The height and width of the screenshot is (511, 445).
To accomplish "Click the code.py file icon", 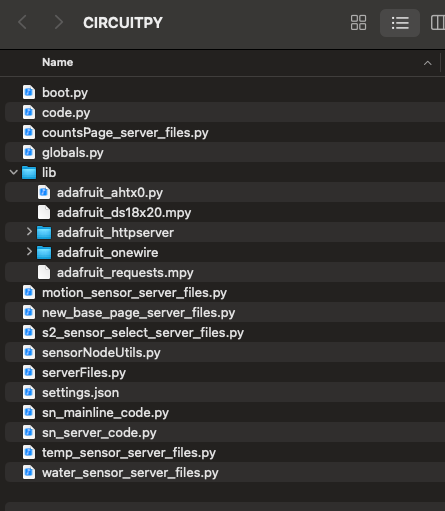I will pyautogui.click(x=29, y=112).
